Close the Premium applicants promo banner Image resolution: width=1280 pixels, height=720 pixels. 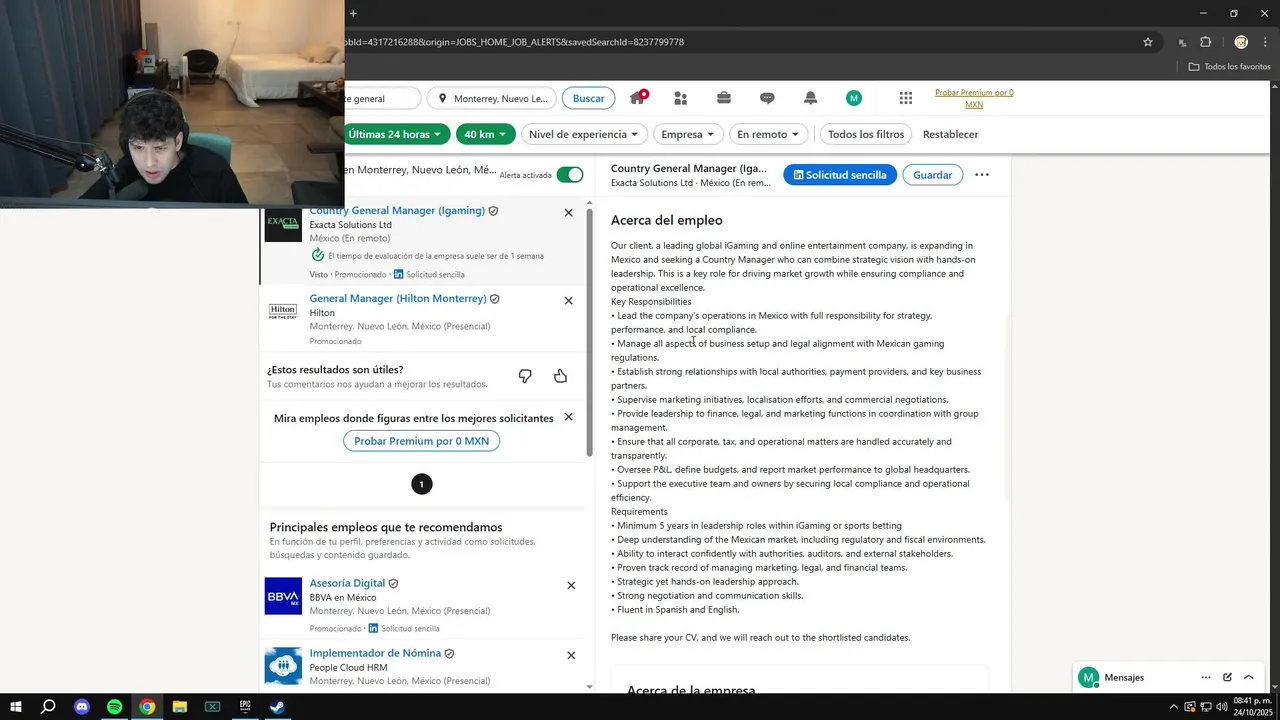[569, 417]
